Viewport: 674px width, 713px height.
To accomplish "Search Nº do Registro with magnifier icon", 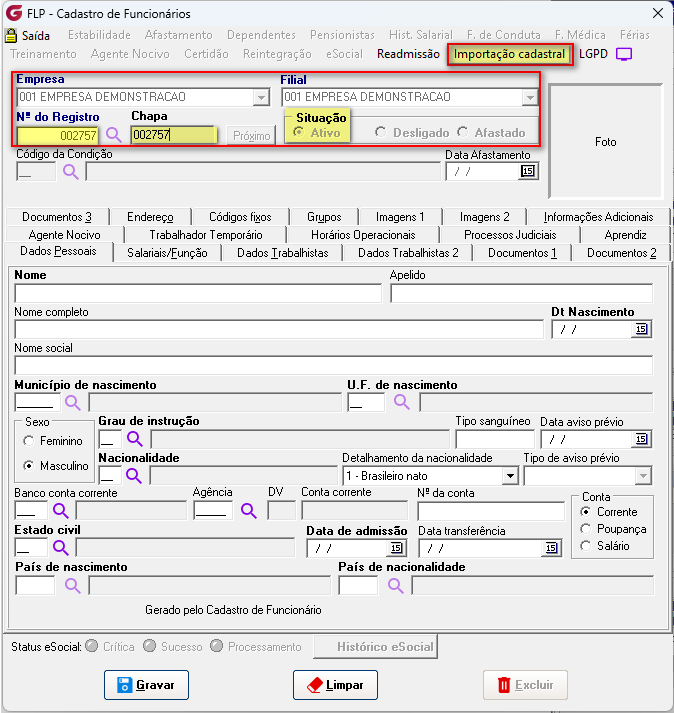I will point(113,135).
